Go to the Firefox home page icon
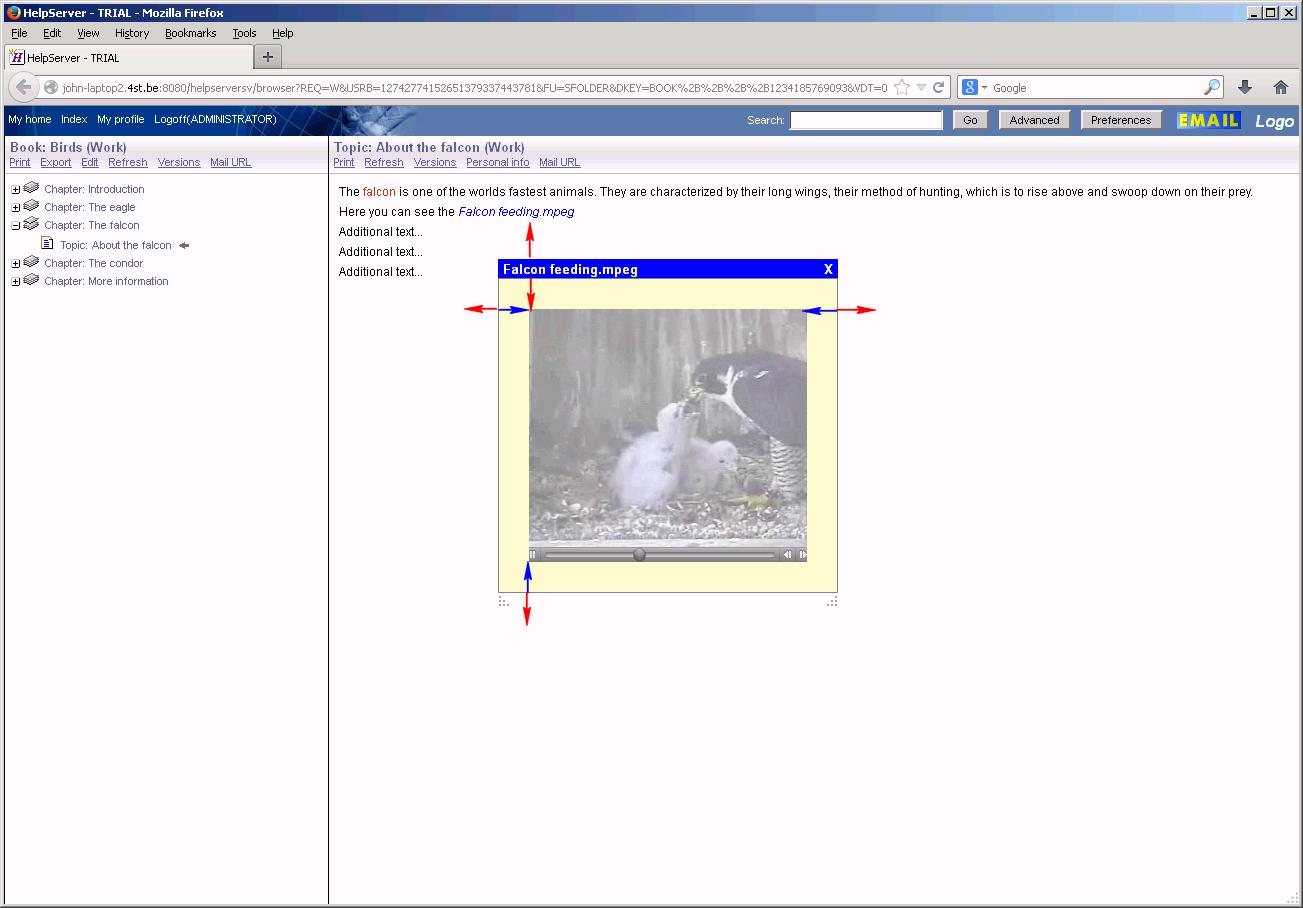 pos(1280,87)
